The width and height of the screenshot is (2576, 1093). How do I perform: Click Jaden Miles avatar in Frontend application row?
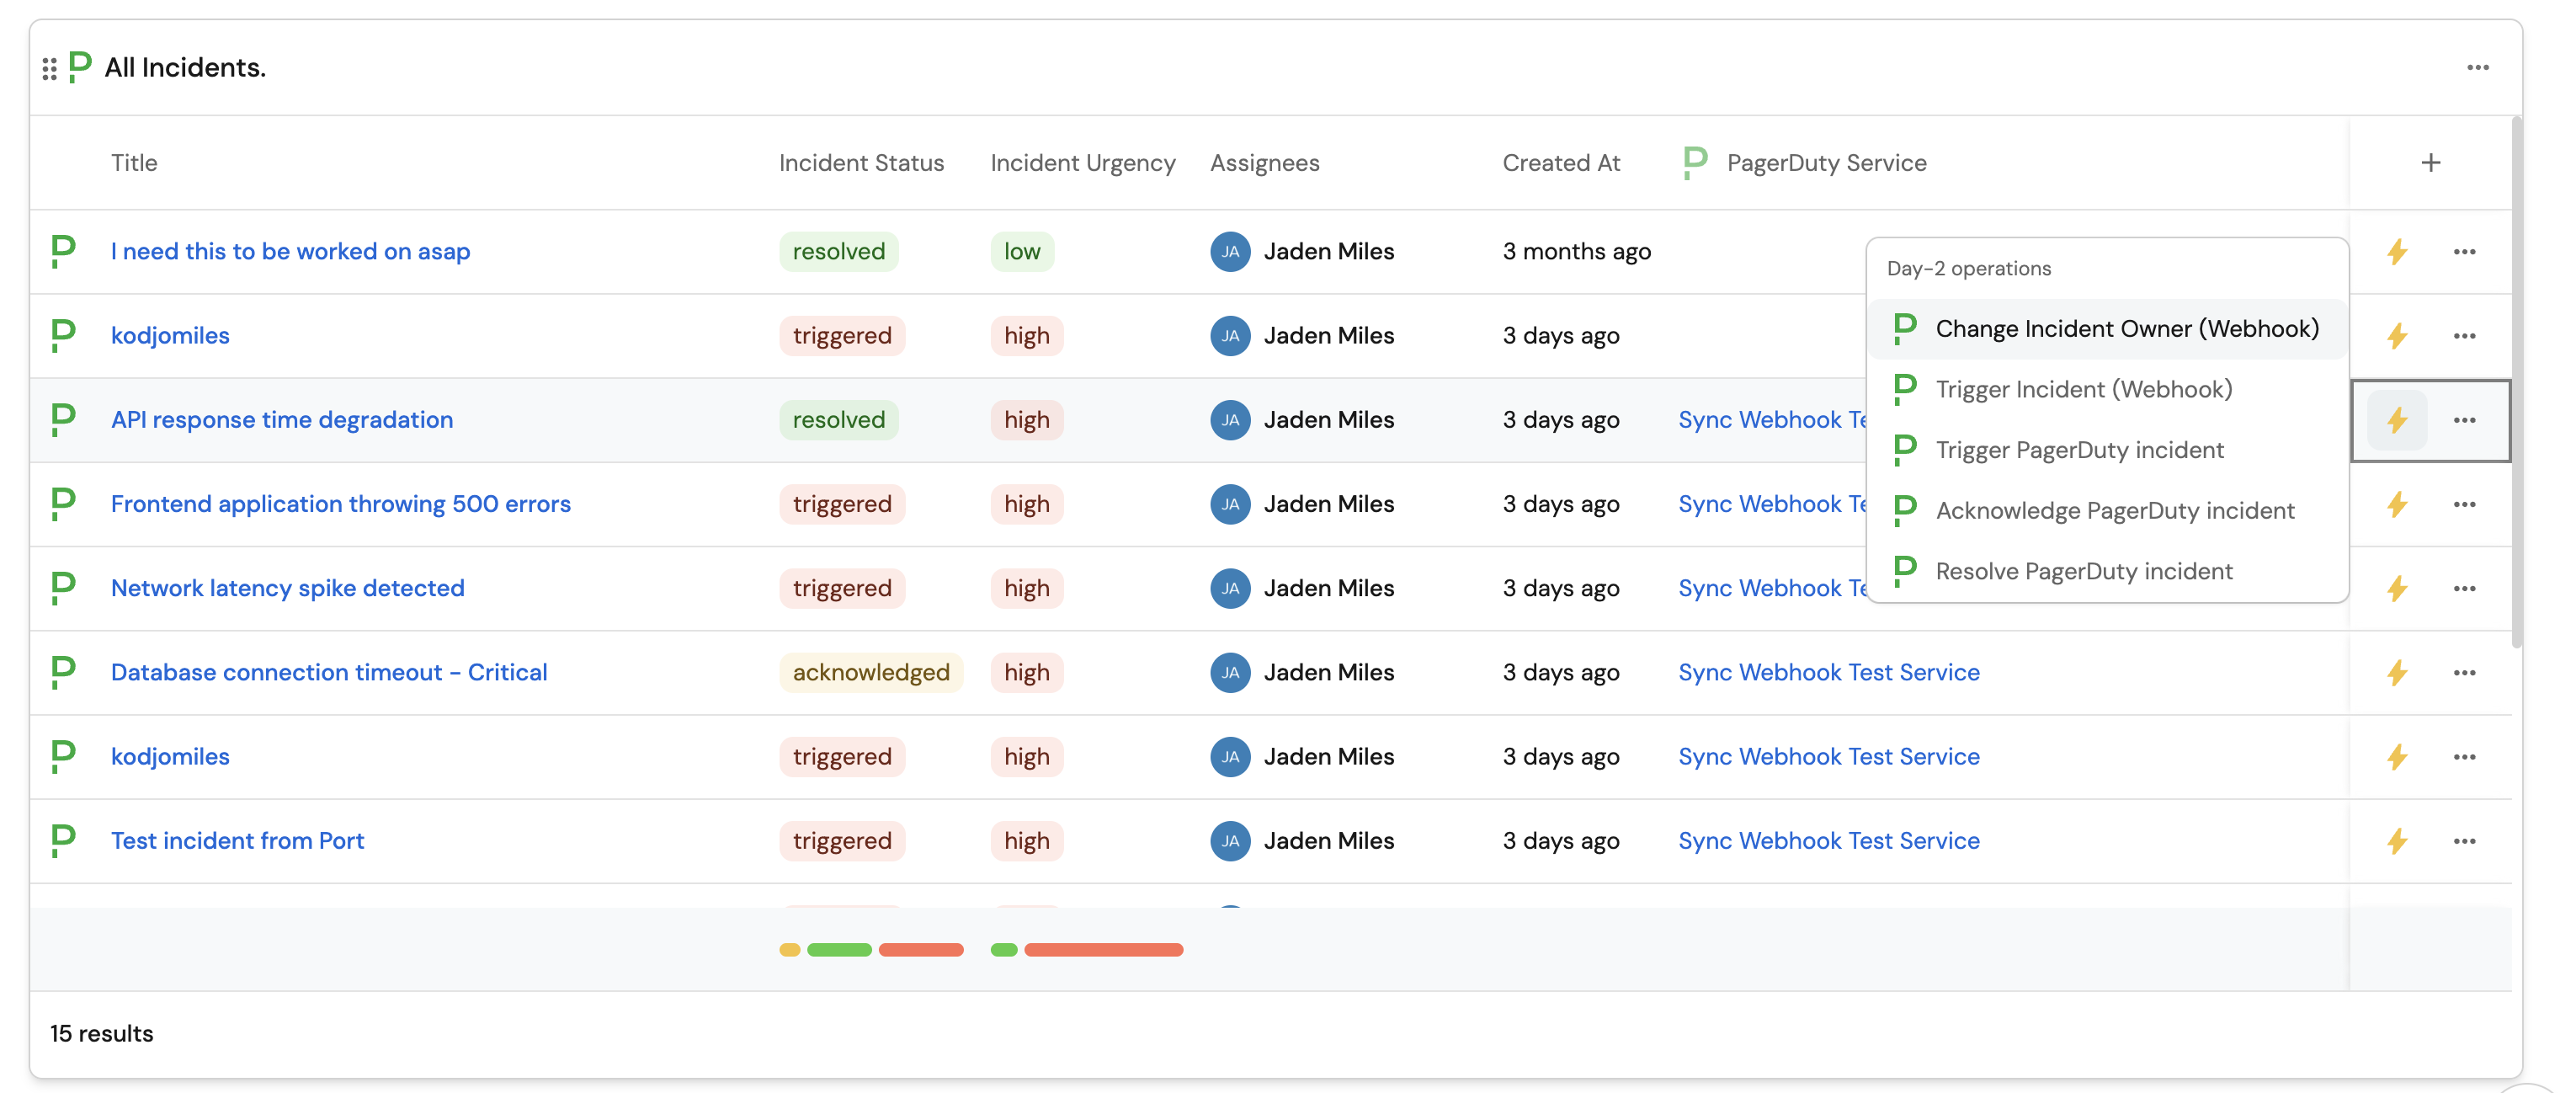tap(1229, 504)
